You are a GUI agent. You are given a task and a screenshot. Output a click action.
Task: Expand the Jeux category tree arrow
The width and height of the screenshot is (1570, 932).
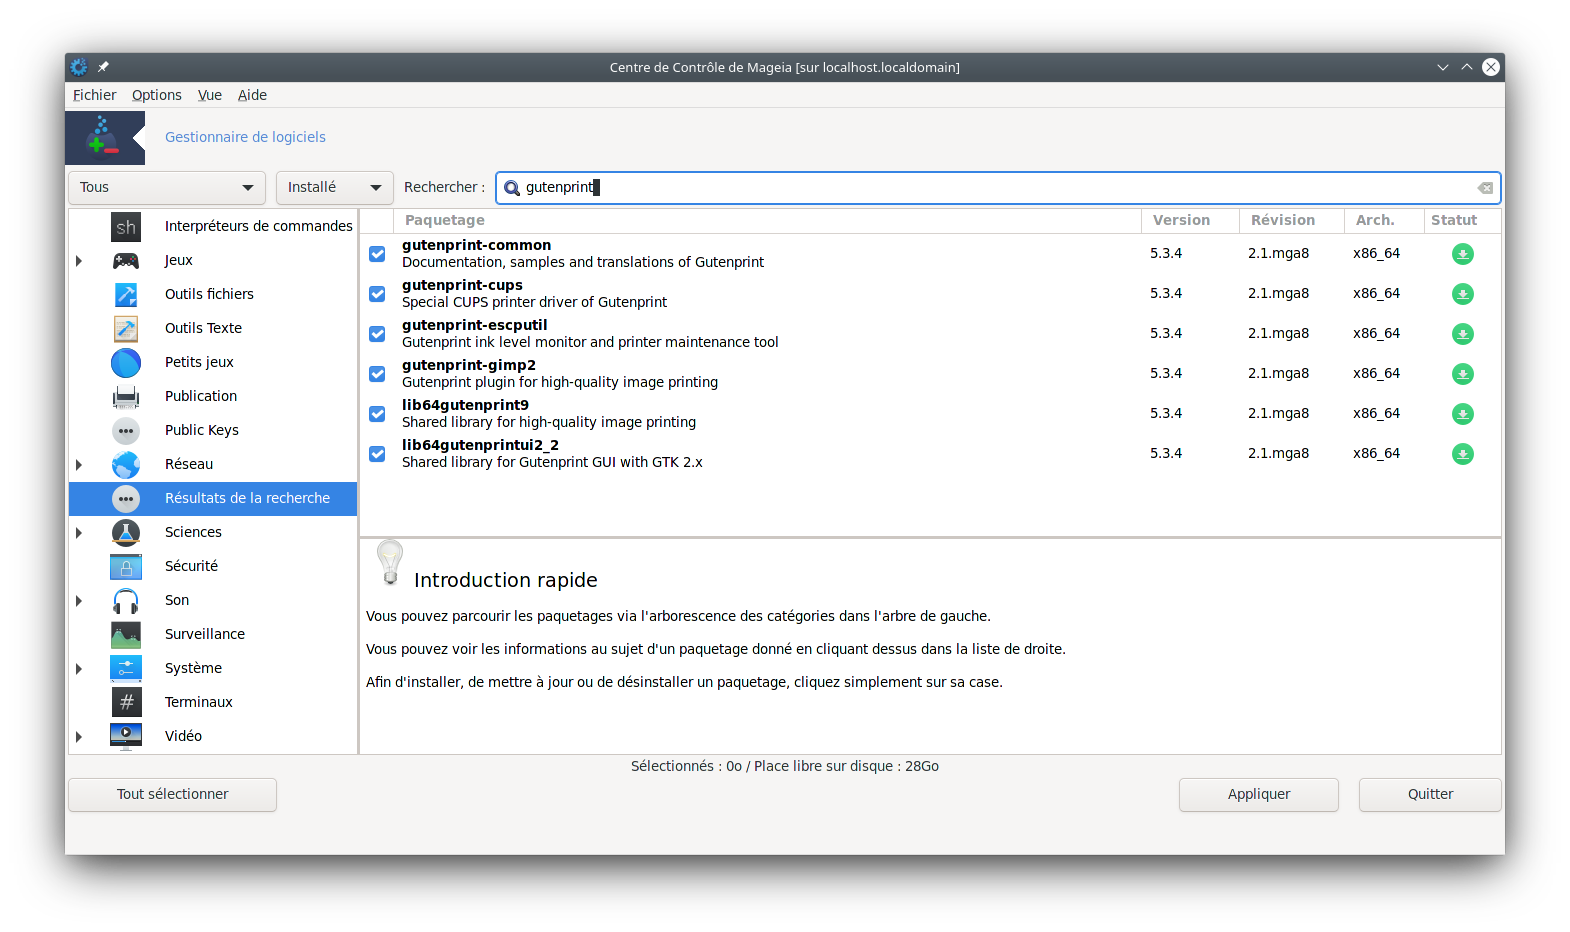(x=79, y=261)
